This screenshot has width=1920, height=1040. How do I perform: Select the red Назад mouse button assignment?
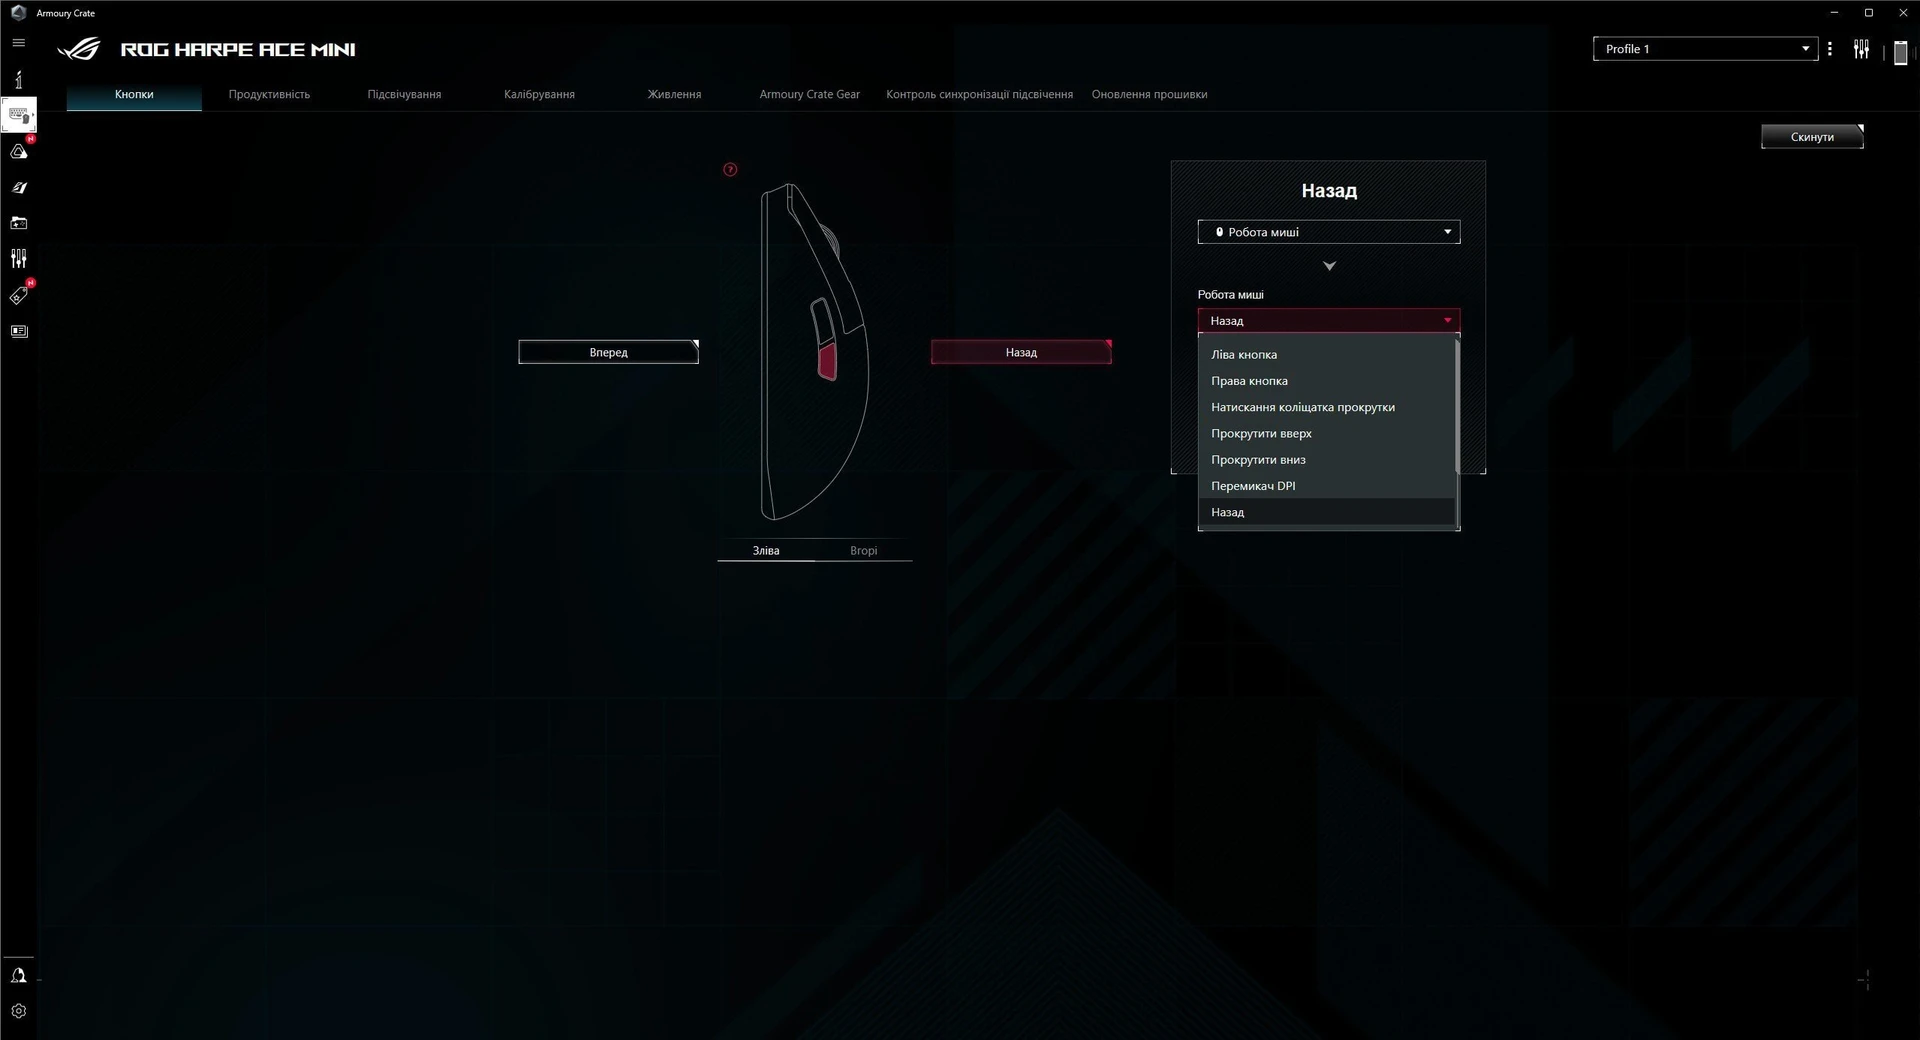pyautogui.click(x=1021, y=352)
